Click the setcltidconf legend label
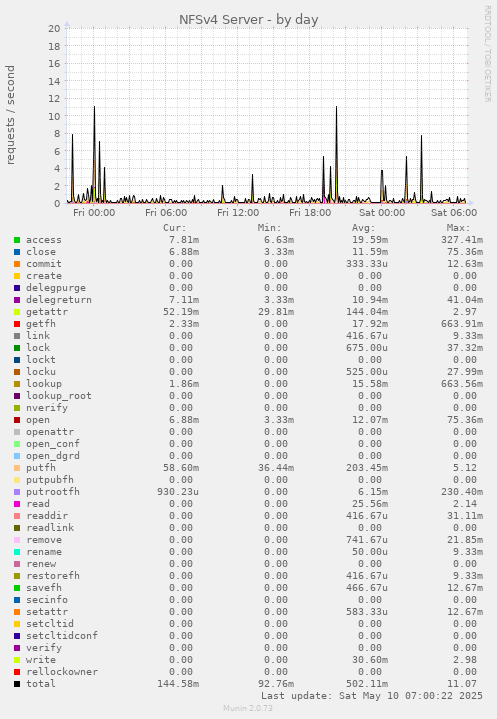 [x=62, y=636]
